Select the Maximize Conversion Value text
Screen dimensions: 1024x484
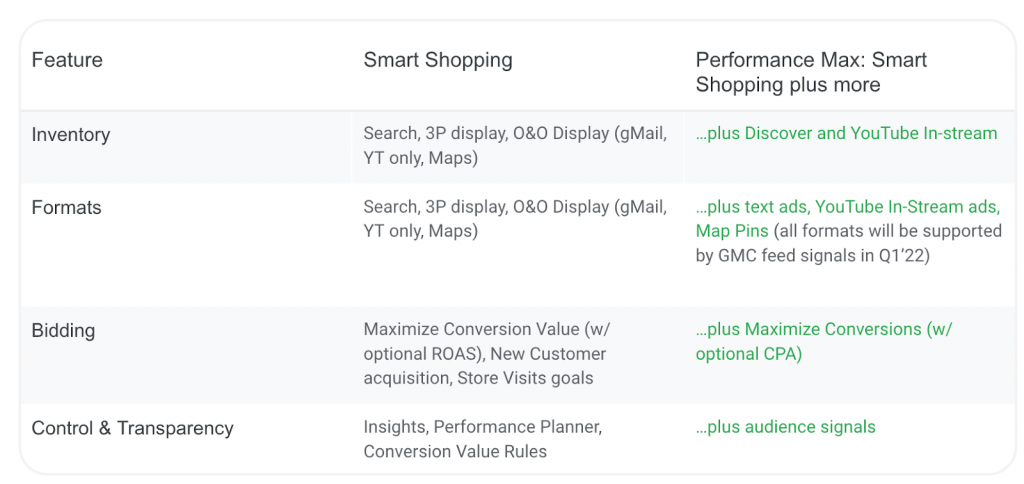click(x=471, y=329)
